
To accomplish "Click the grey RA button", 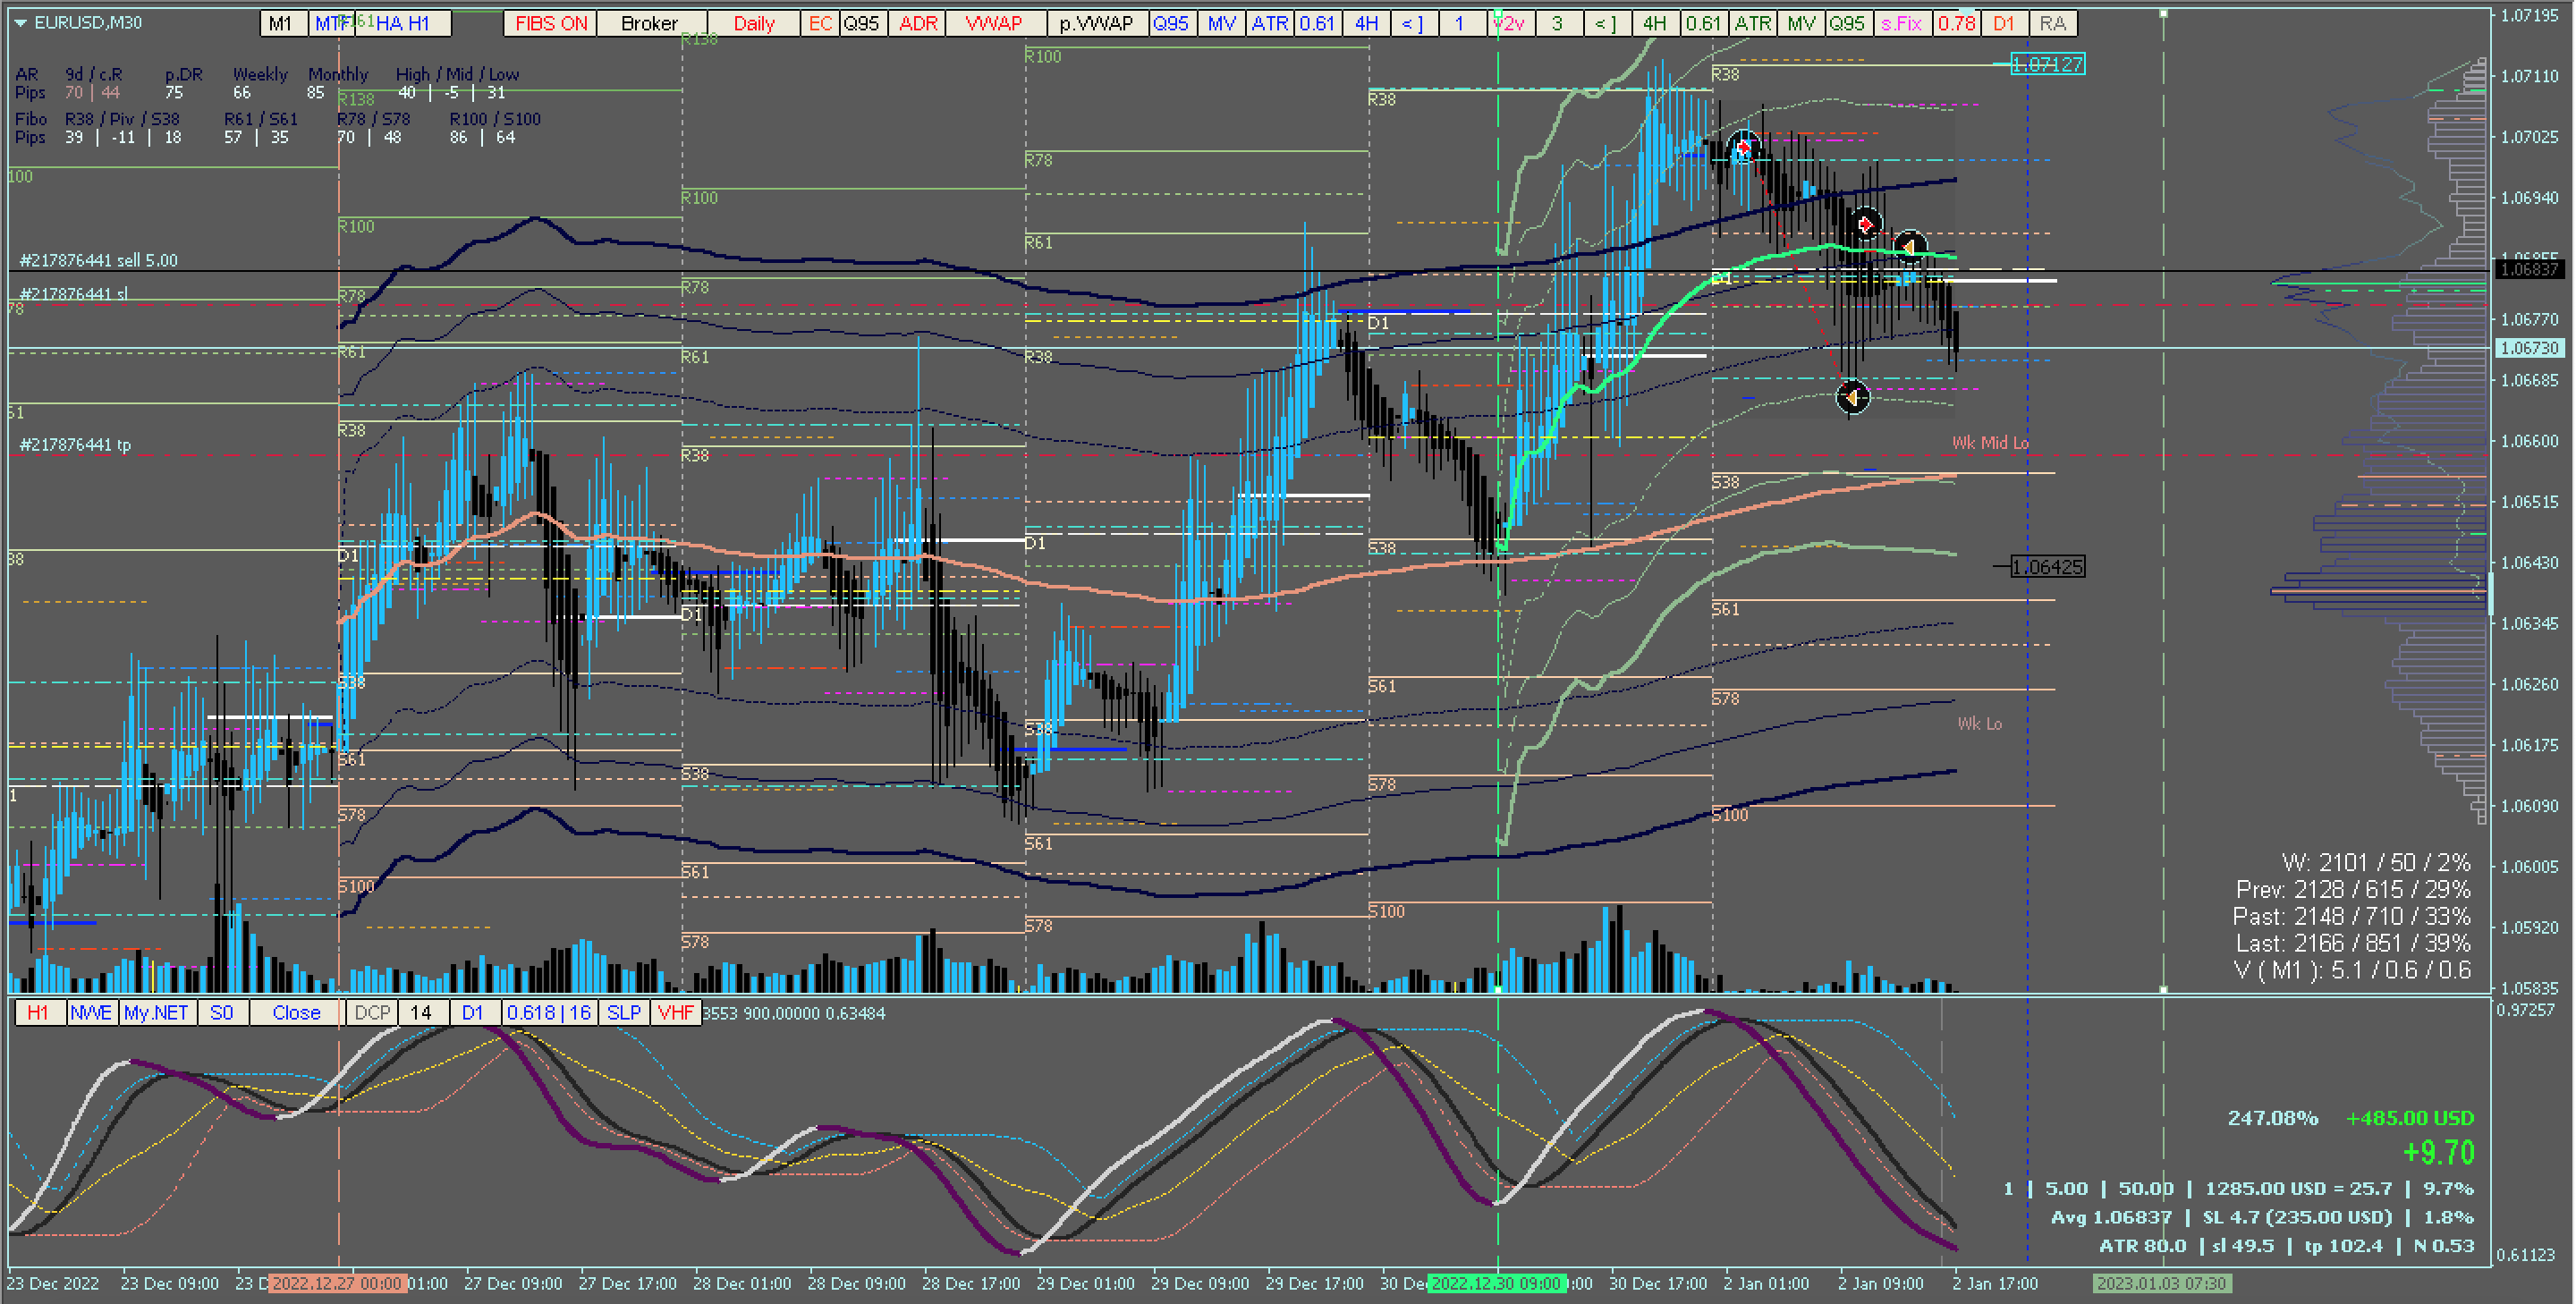I will click(x=2052, y=23).
